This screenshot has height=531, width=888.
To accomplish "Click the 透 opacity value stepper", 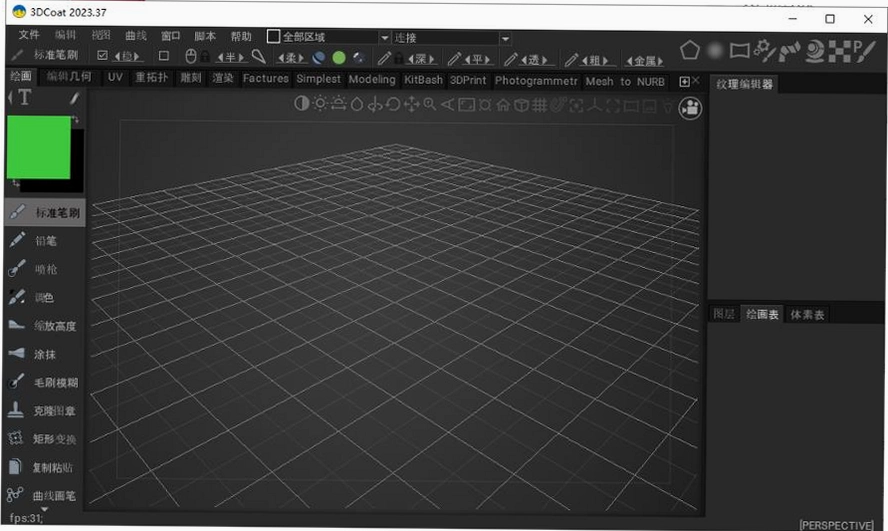I will (534, 60).
